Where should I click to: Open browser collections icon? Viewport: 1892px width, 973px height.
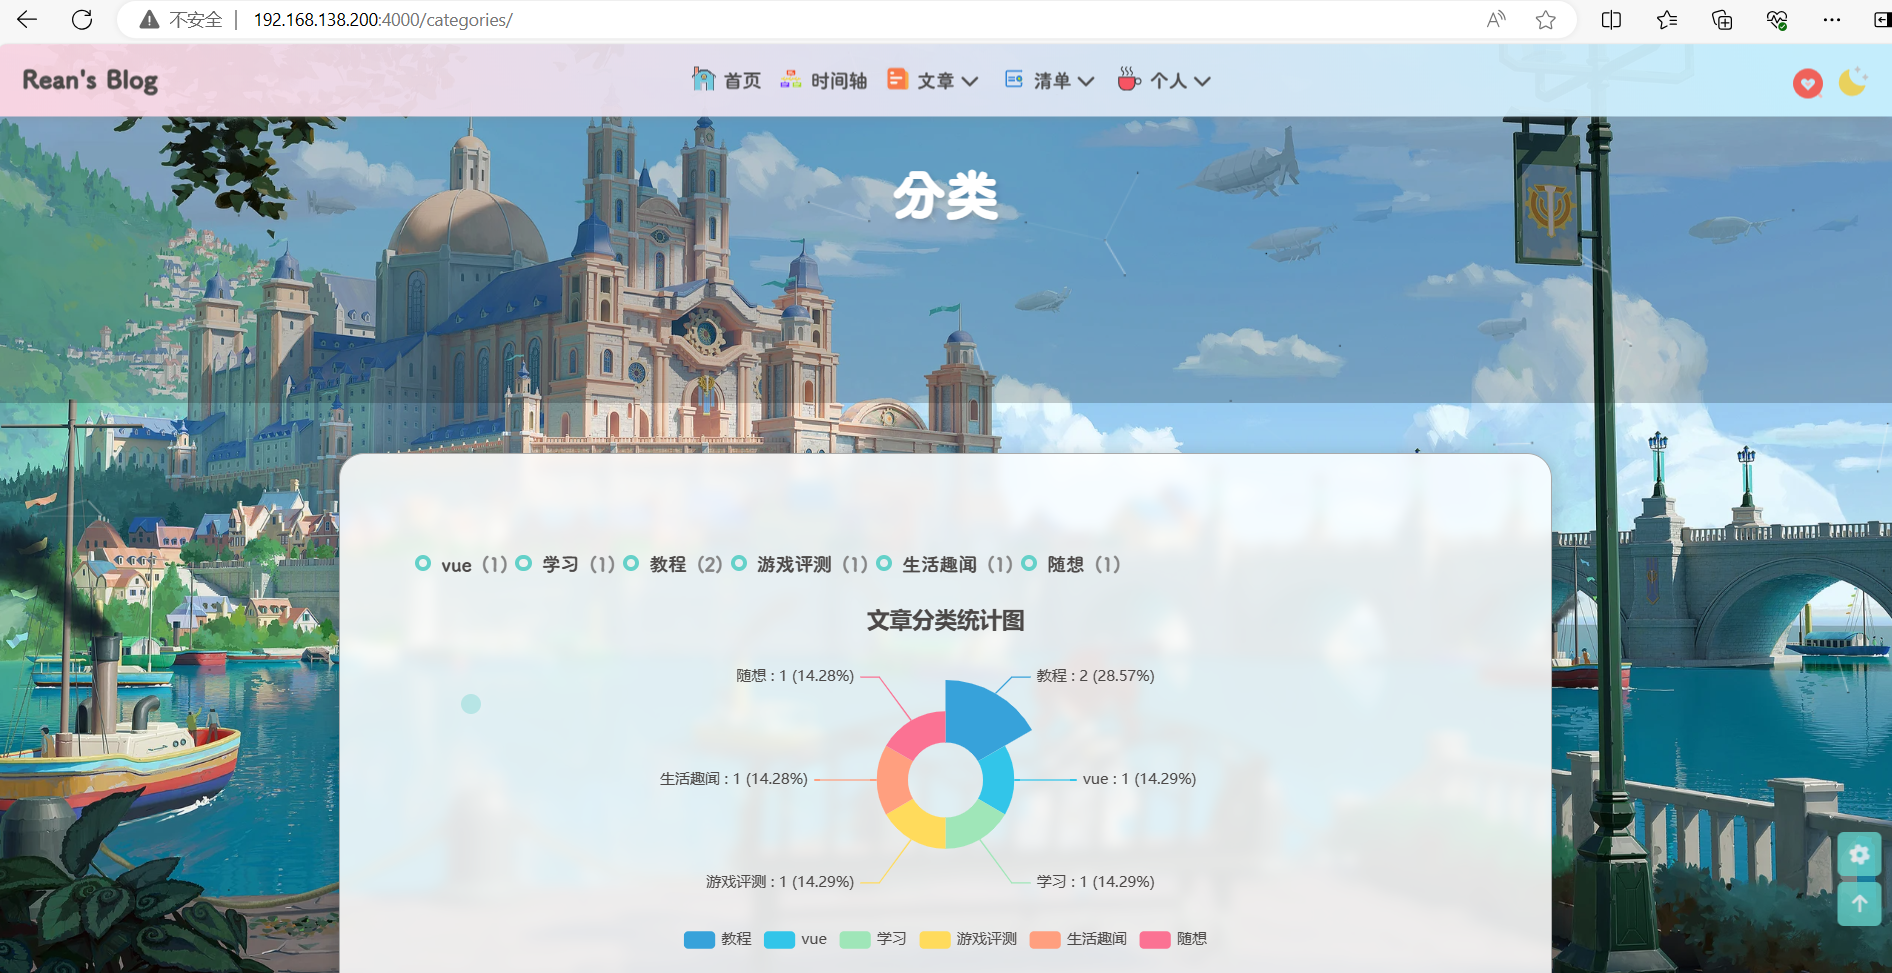point(1722,20)
